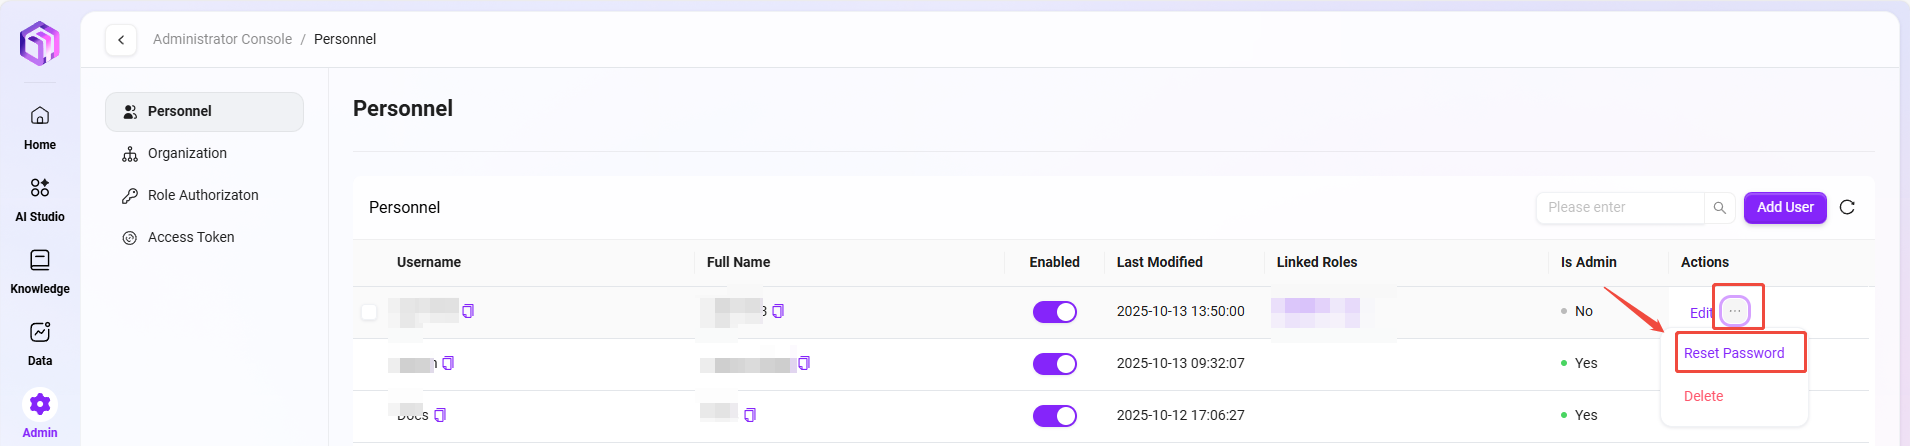1910x446 pixels.
Task: Open the more actions ellipsis menu
Action: pos(1735,311)
